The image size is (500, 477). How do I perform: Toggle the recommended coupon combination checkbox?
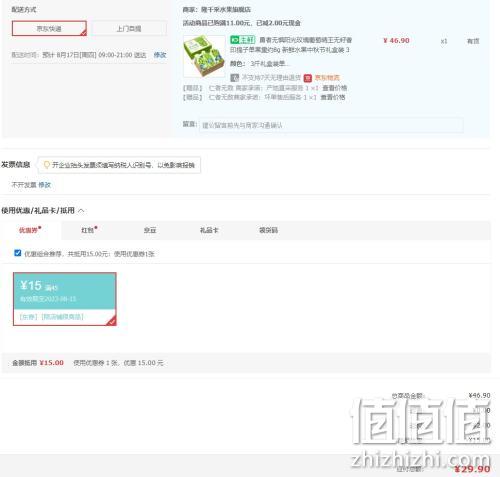tap(18, 253)
